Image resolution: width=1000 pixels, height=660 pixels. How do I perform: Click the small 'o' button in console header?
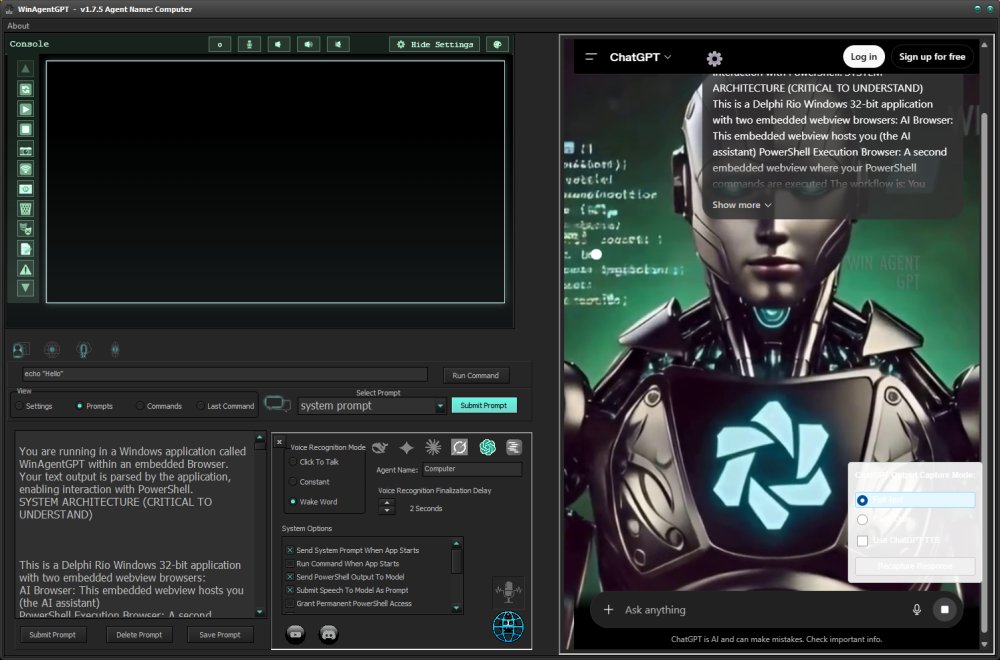click(x=219, y=44)
